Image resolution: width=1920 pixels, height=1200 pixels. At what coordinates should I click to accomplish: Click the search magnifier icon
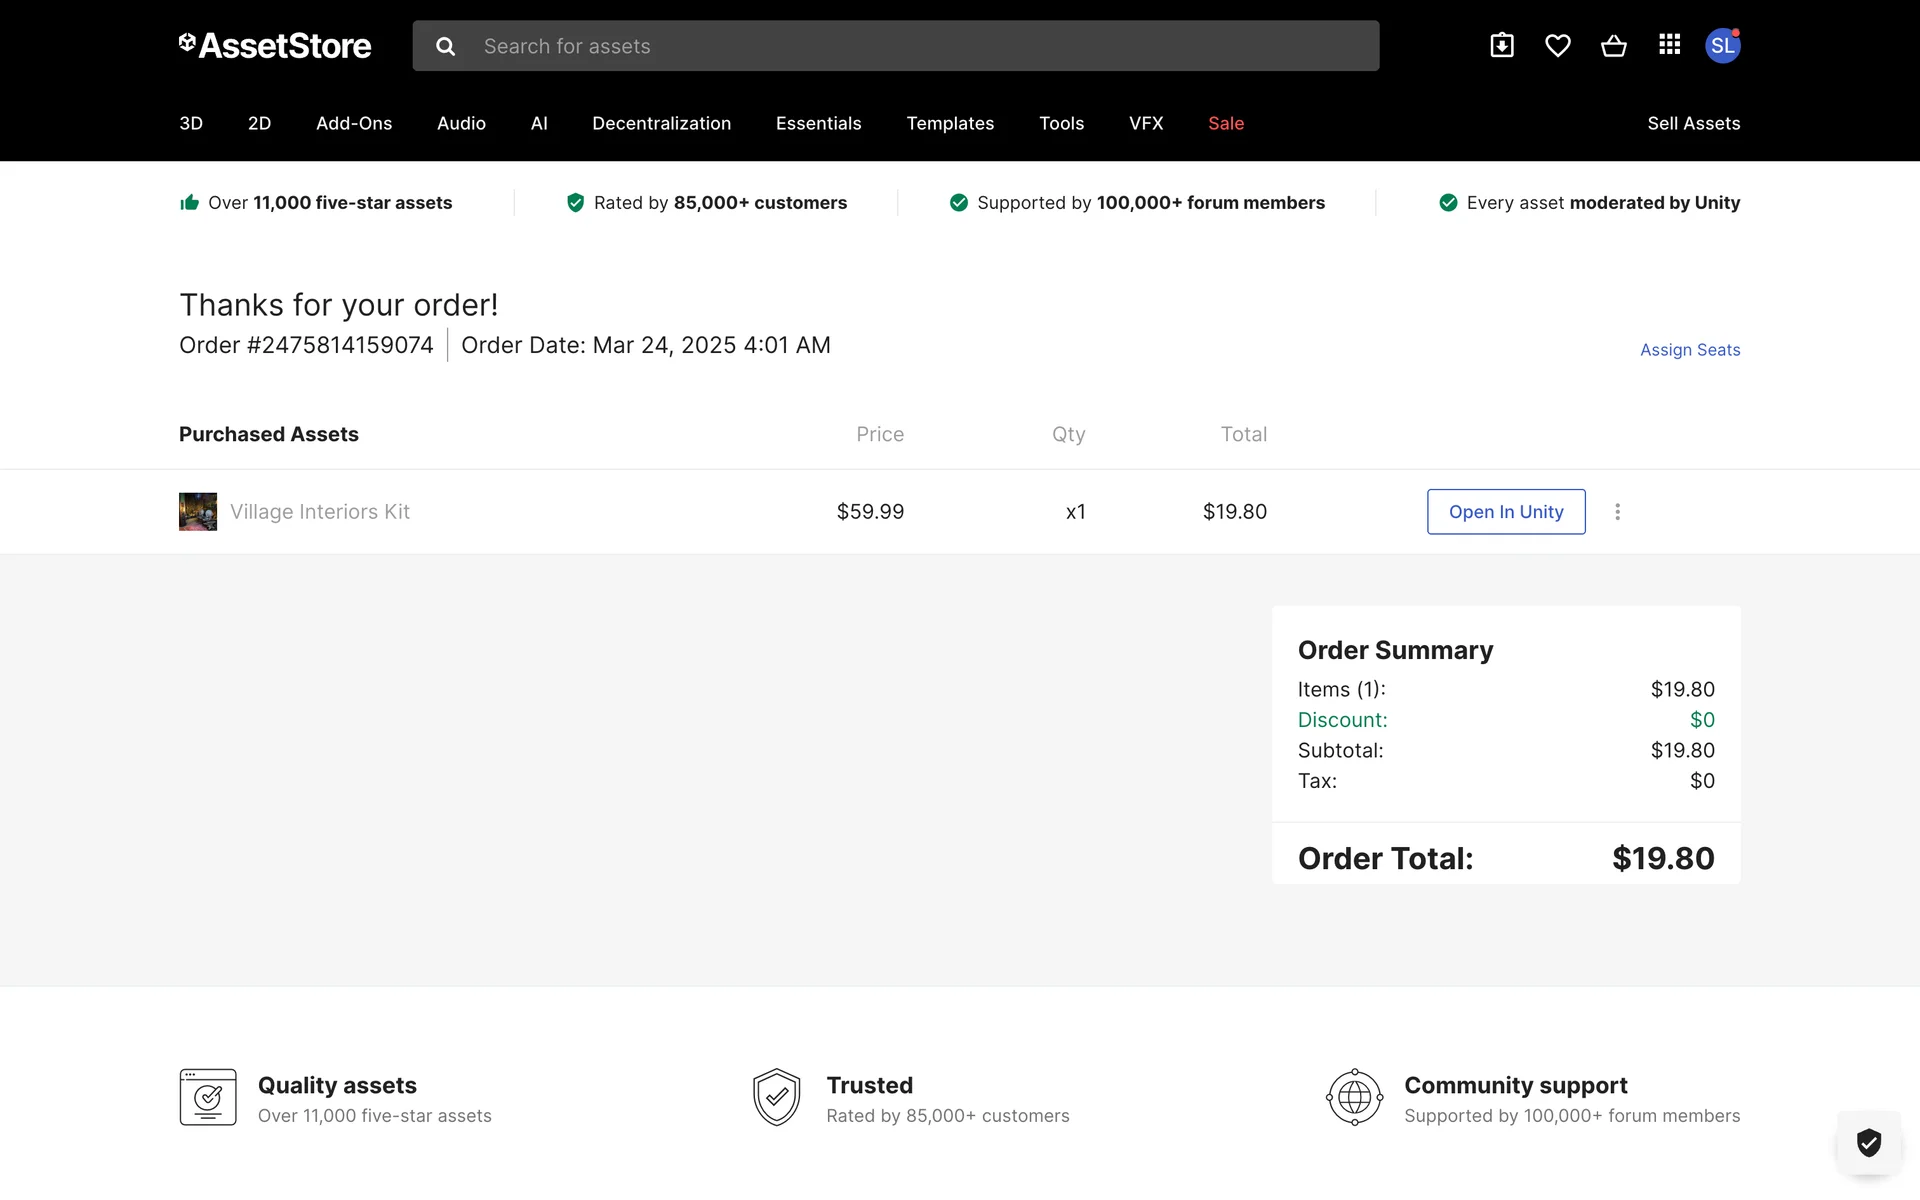coord(446,46)
